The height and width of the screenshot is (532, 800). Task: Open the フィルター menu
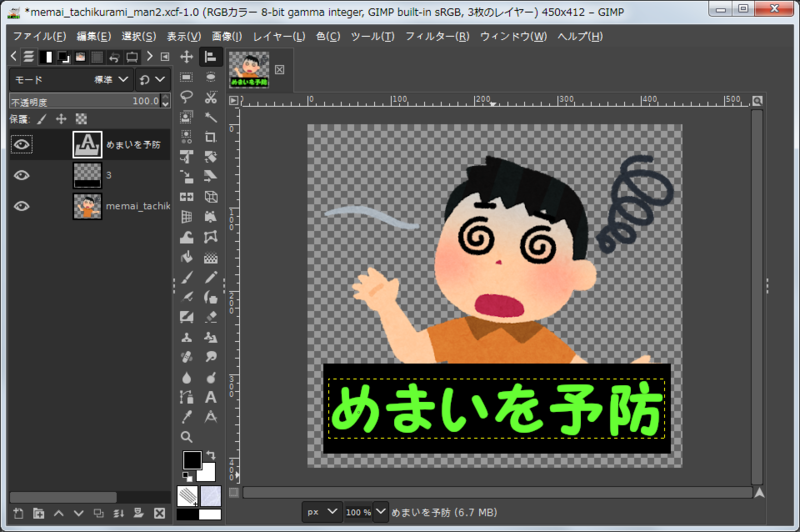pyautogui.click(x=437, y=36)
